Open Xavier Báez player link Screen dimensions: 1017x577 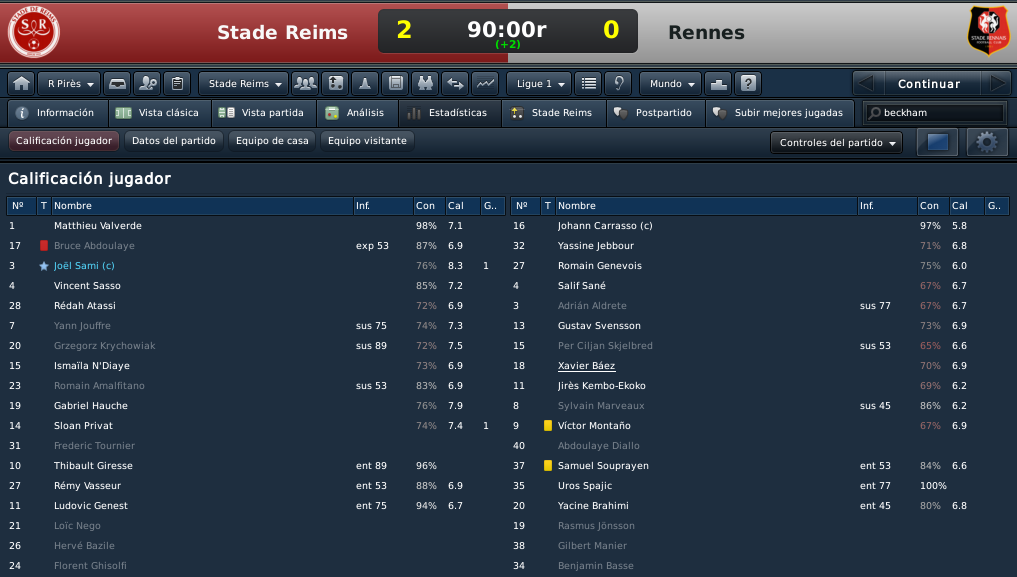(586, 366)
